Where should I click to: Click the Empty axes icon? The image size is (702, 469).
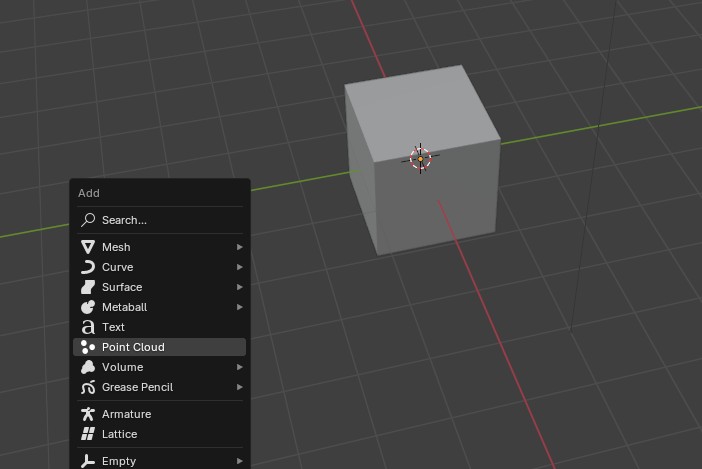pyautogui.click(x=88, y=461)
